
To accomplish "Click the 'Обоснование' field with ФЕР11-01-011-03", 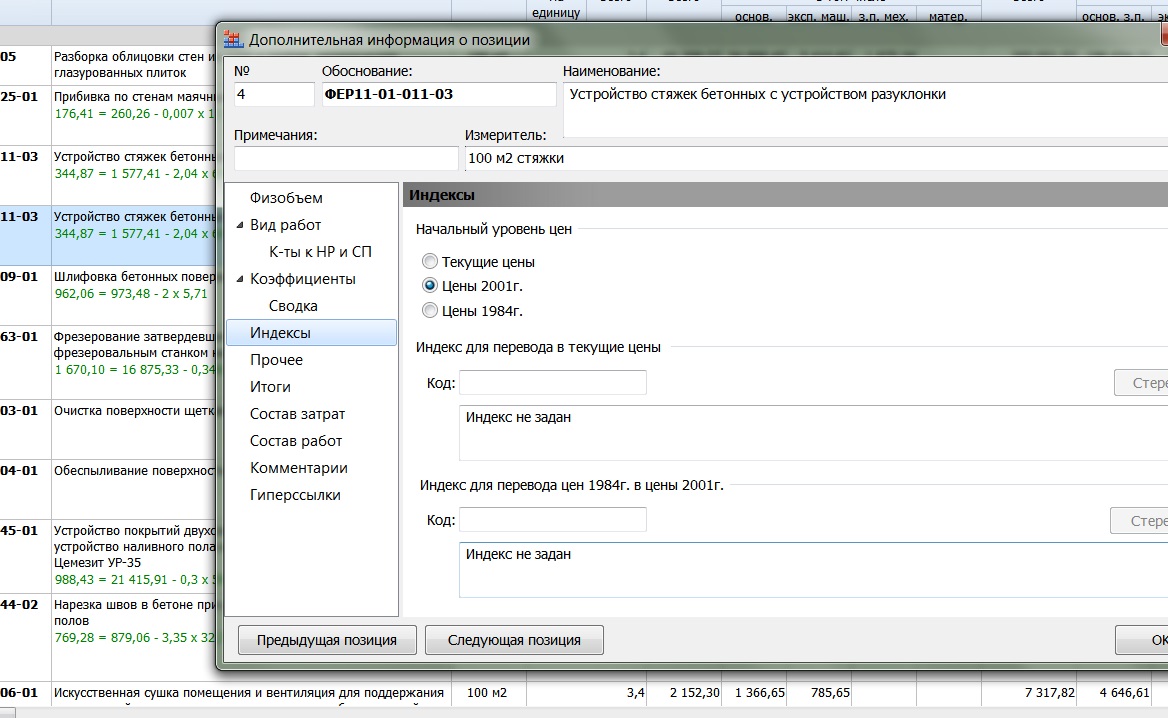I will (438, 95).
